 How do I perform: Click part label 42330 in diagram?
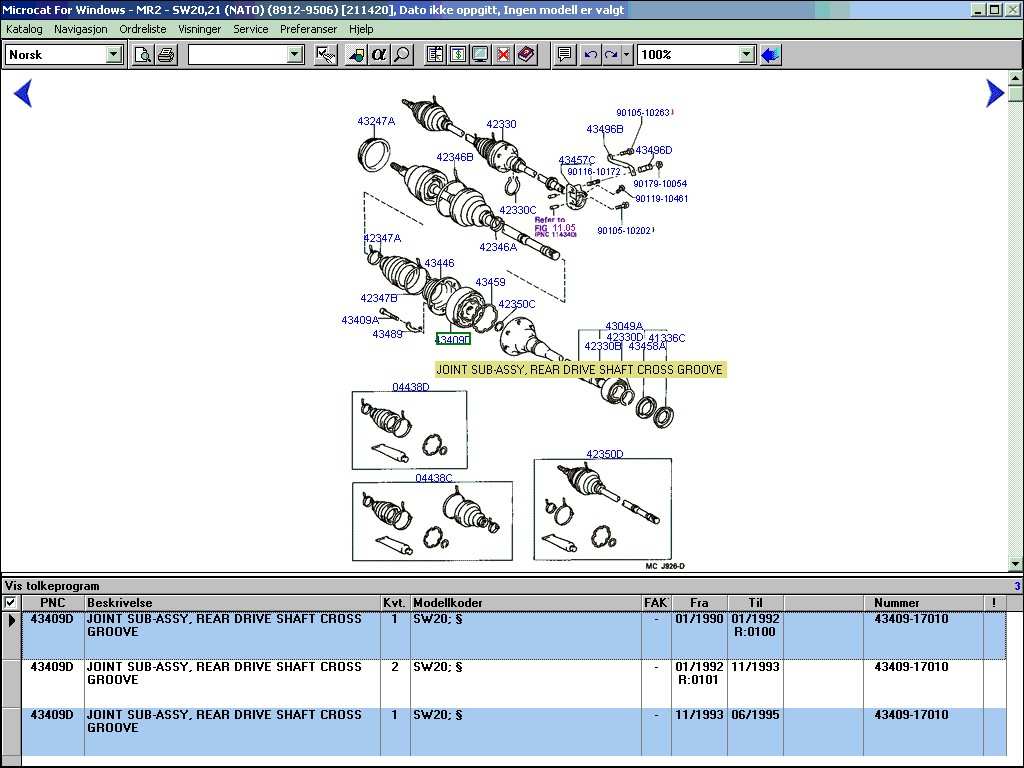(x=501, y=125)
